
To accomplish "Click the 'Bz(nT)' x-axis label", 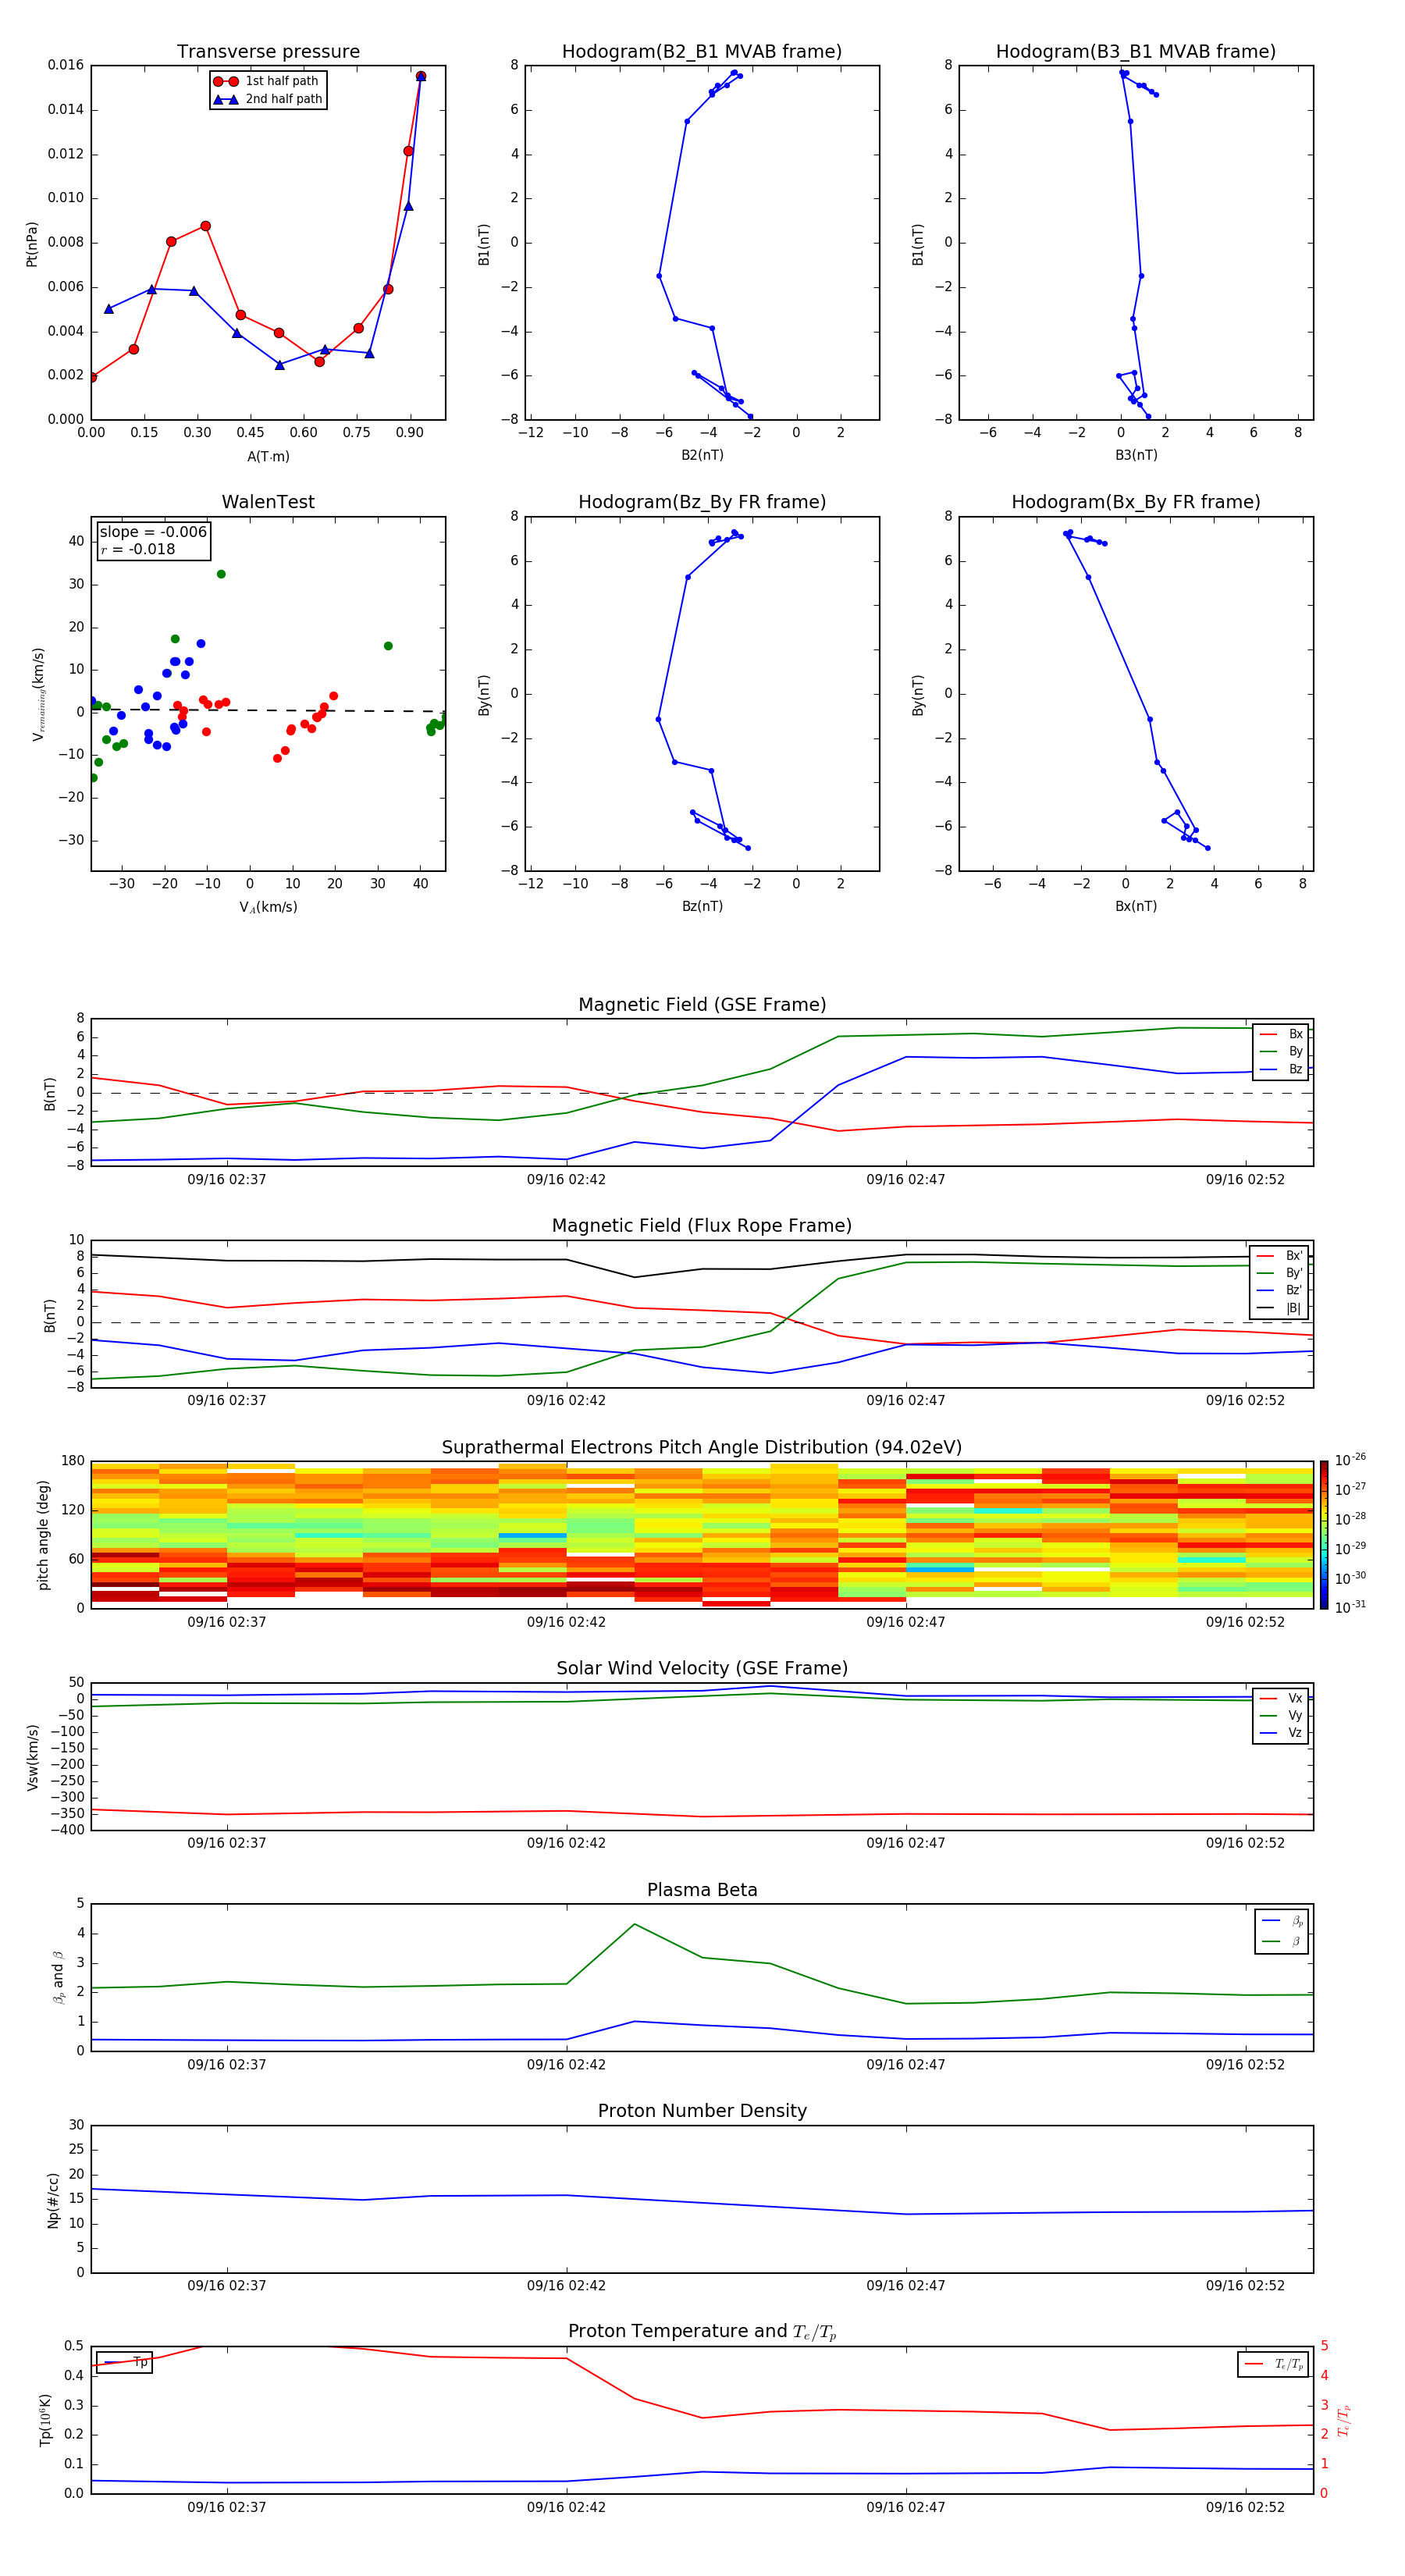I will pos(702,906).
